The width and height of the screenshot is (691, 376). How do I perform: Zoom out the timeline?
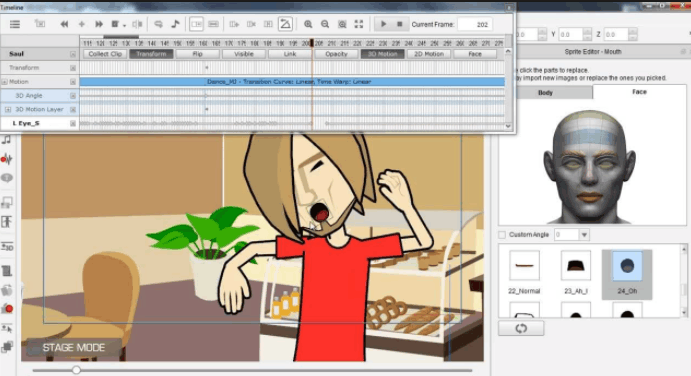point(325,24)
